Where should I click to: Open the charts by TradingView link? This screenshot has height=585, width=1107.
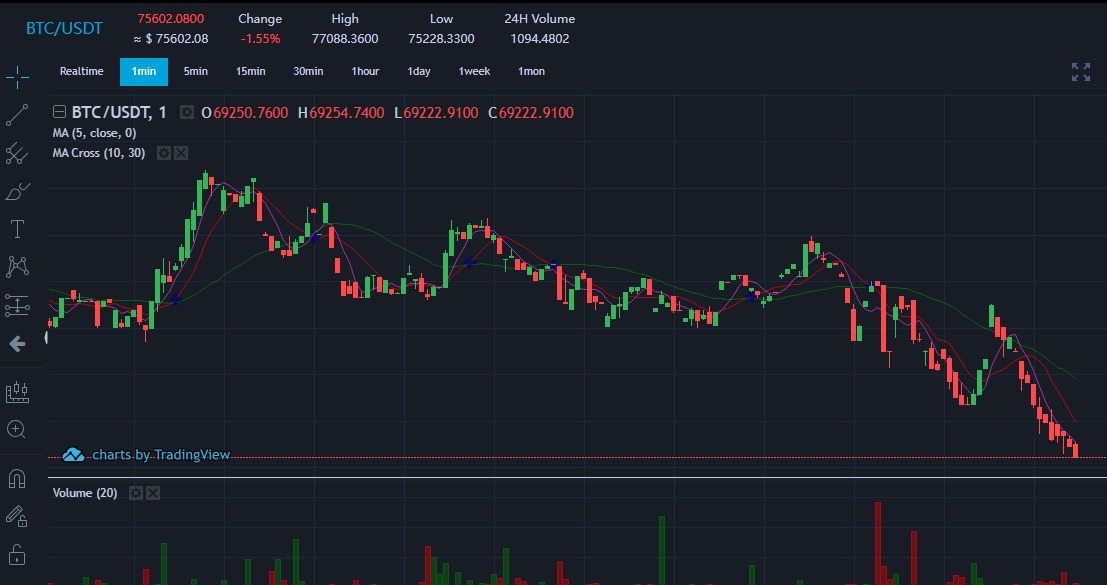[146, 455]
